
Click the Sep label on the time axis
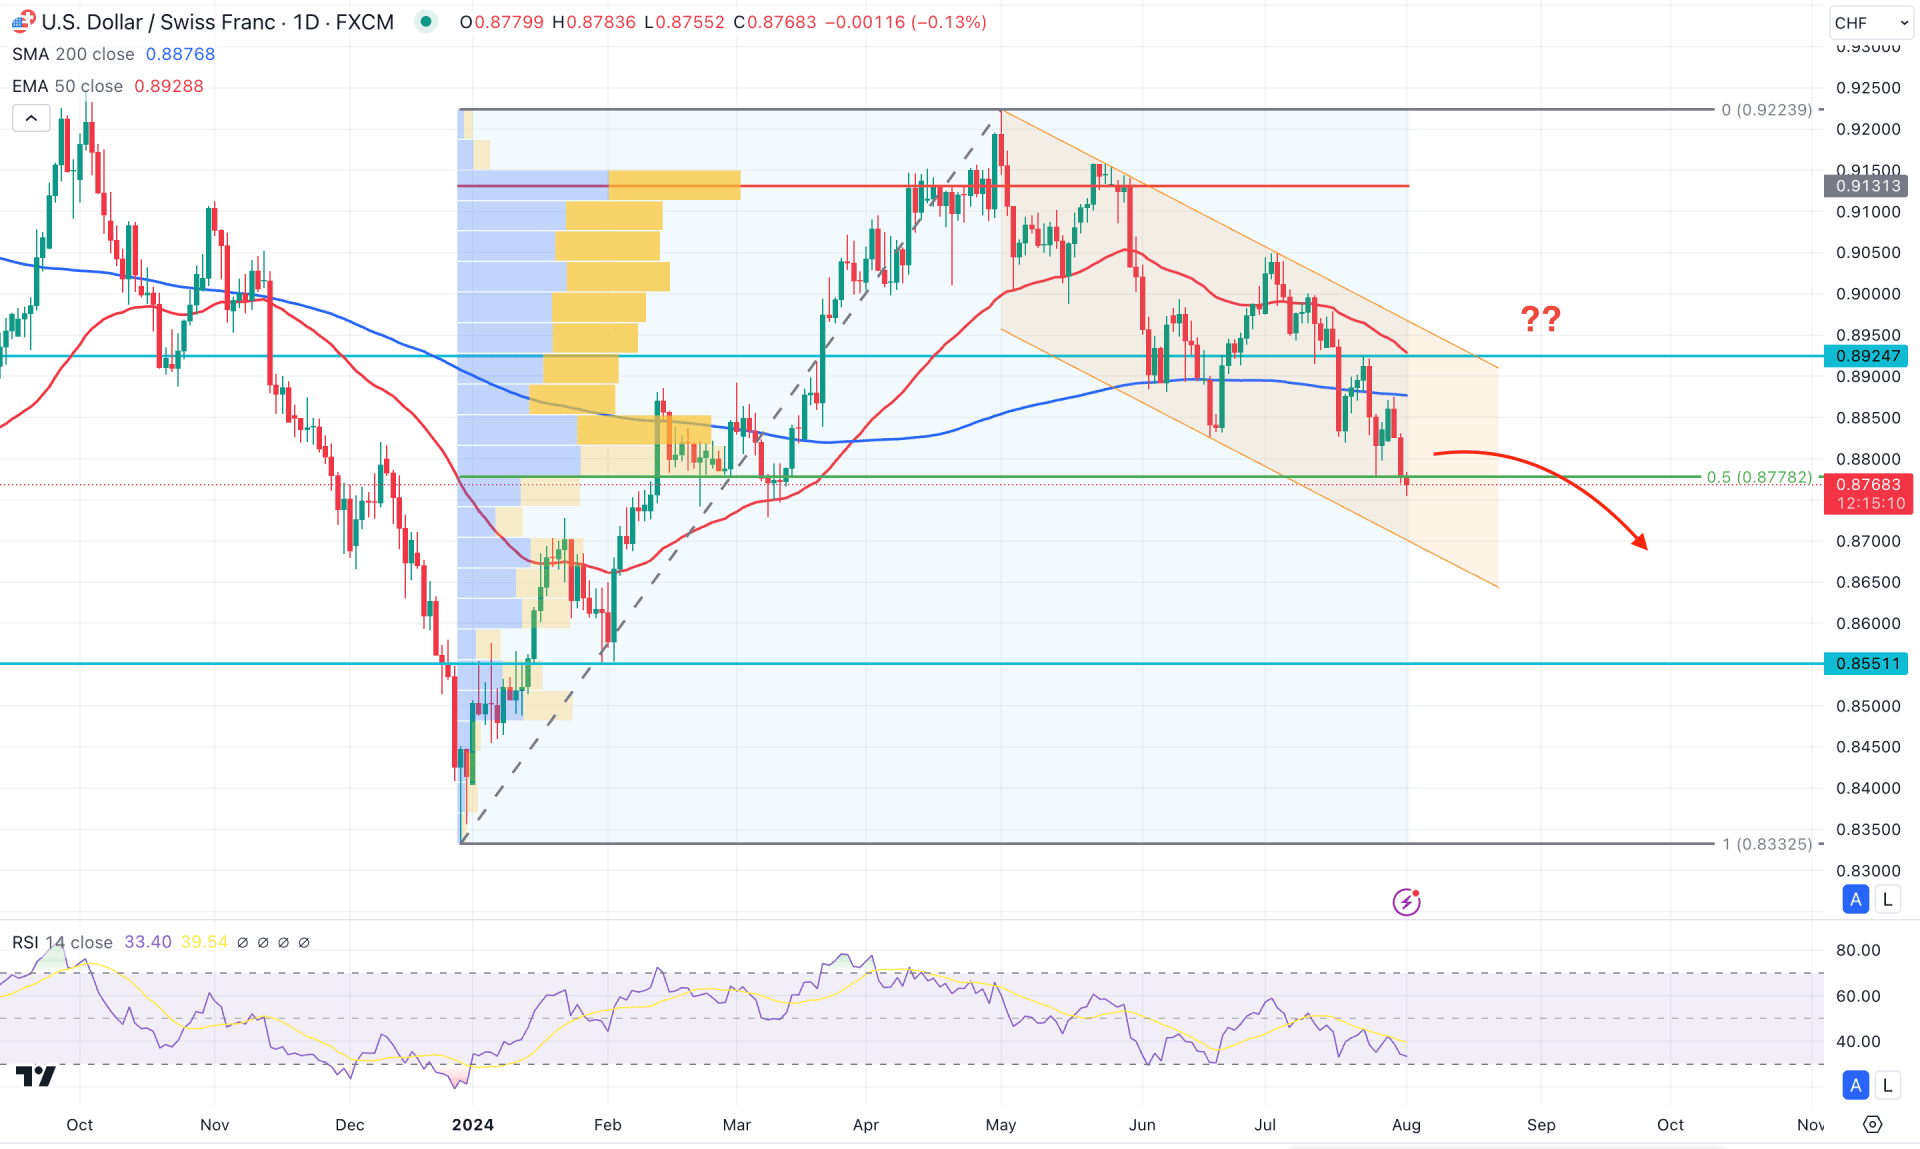tap(1541, 1125)
